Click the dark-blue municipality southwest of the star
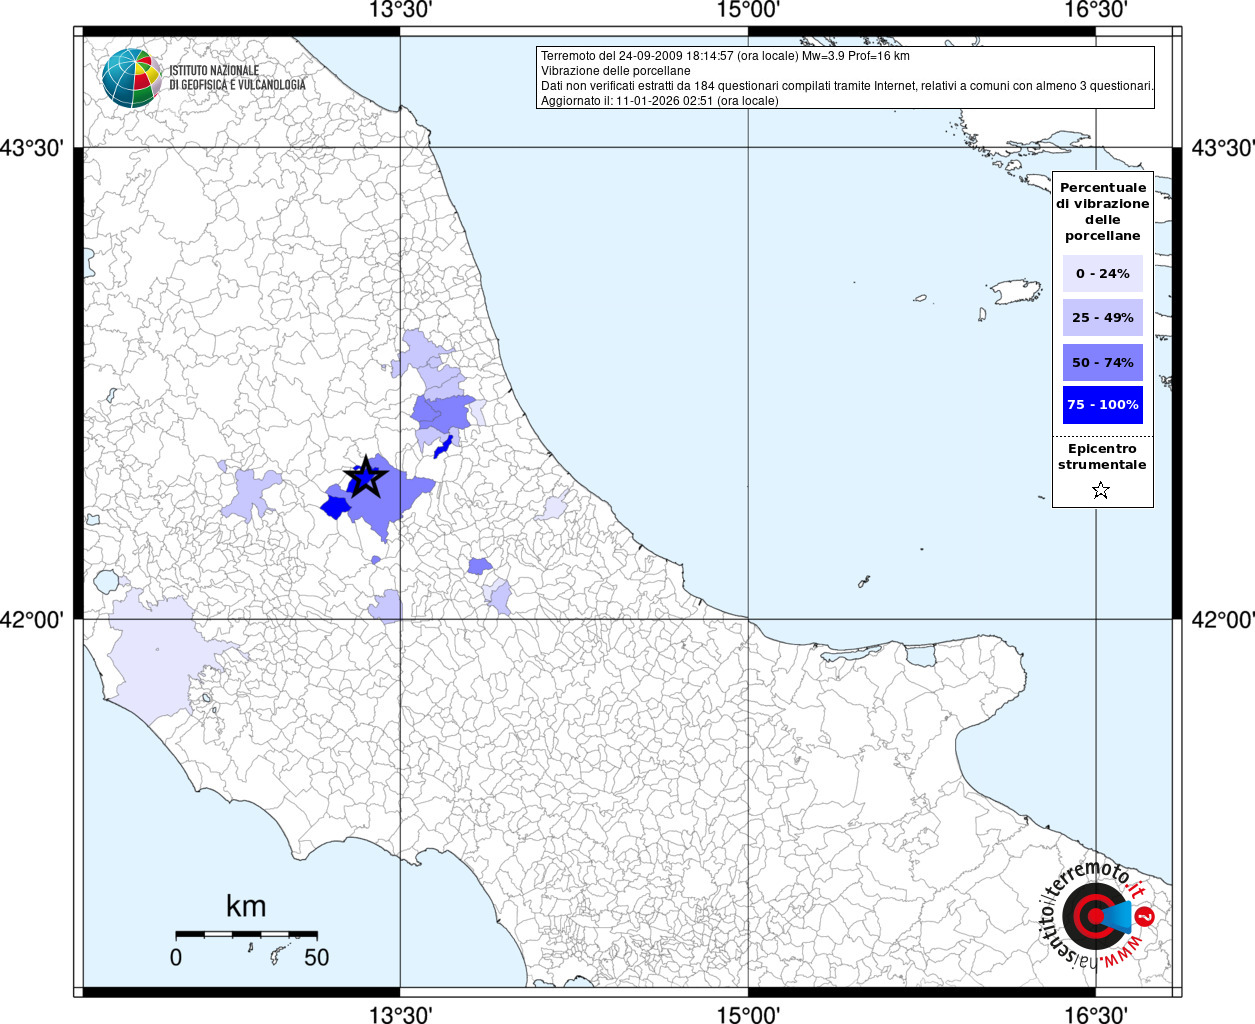This screenshot has height=1024, width=1255. click(334, 507)
